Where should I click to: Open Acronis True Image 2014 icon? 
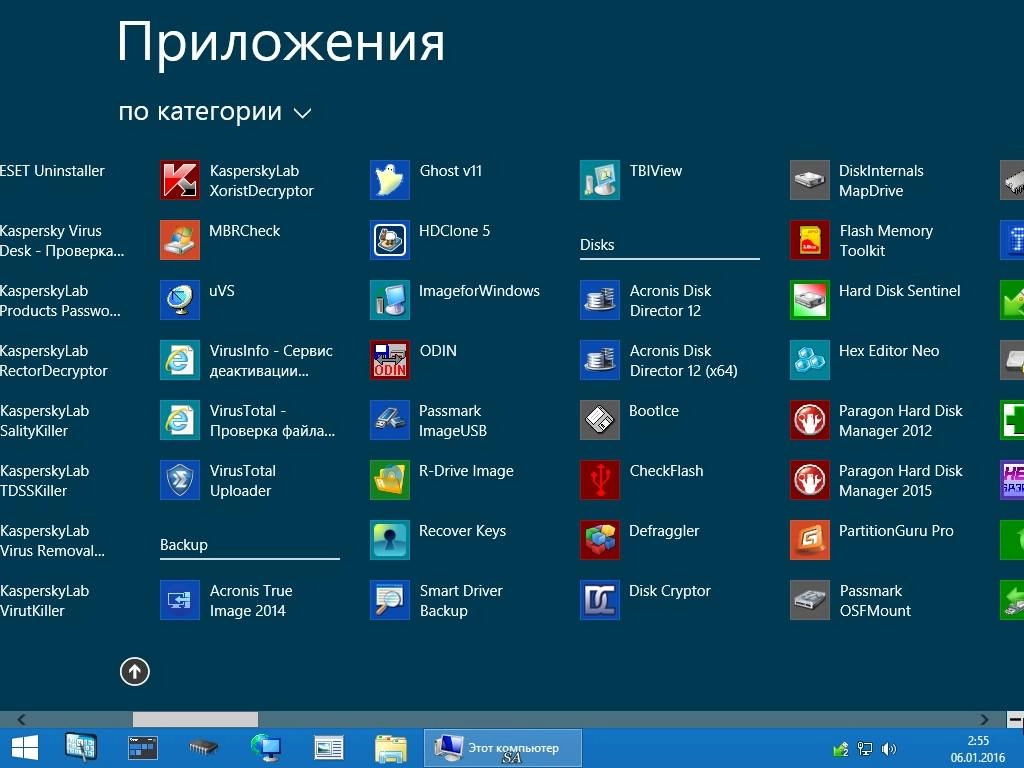tap(180, 600)
